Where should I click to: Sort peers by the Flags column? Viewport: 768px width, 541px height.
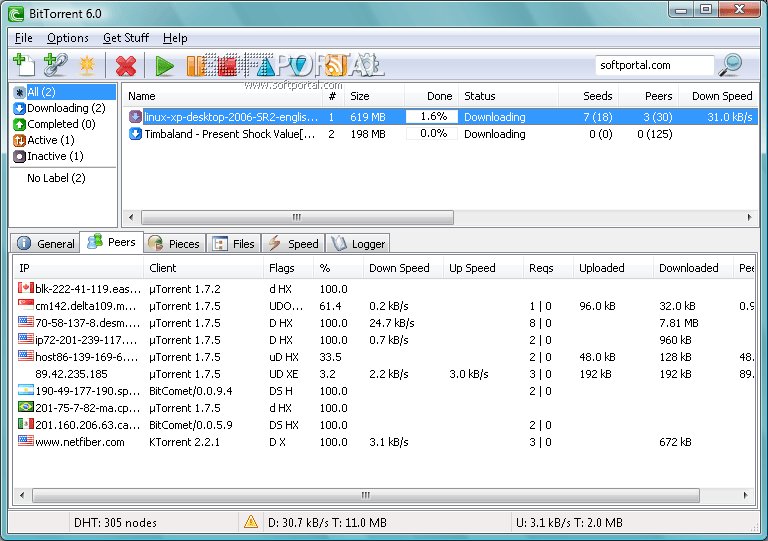click(x=289, y=268)
